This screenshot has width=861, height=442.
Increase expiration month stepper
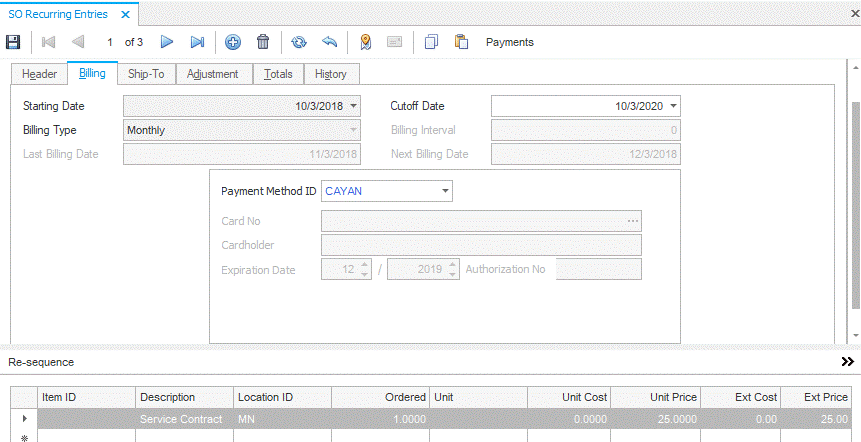[x=365, y=265]
